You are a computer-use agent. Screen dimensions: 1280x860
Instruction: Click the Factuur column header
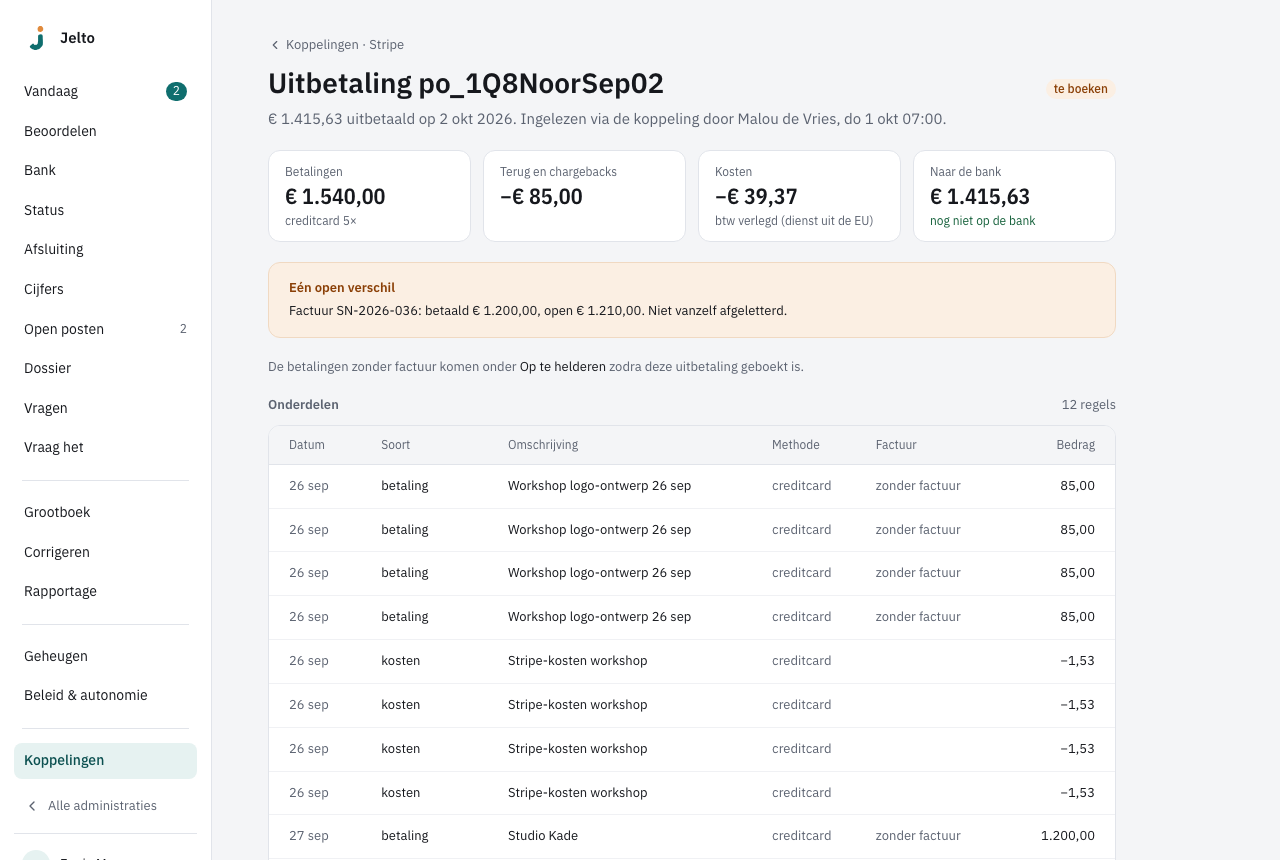click(x=896, y=445)
